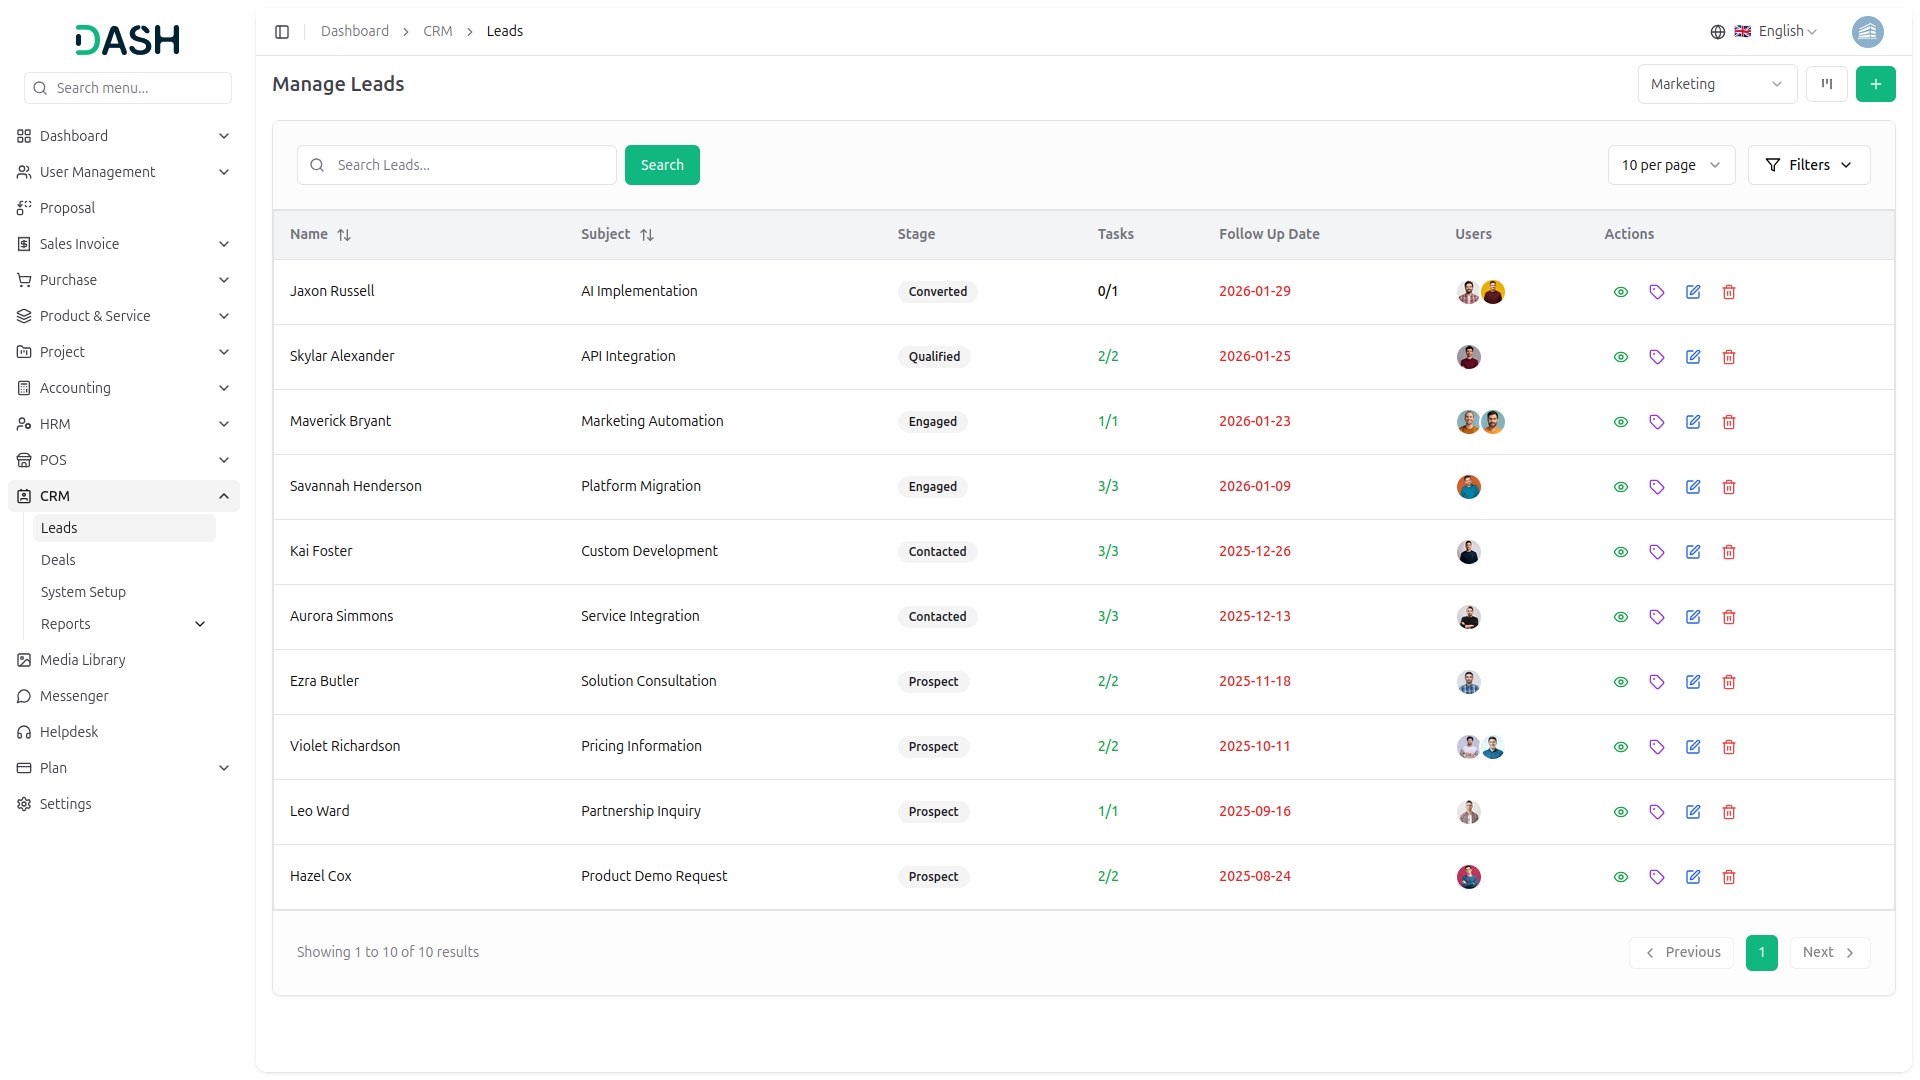Open the Marketing pipeline dropdown
1920x1080 pixels.
point(1716,84)
